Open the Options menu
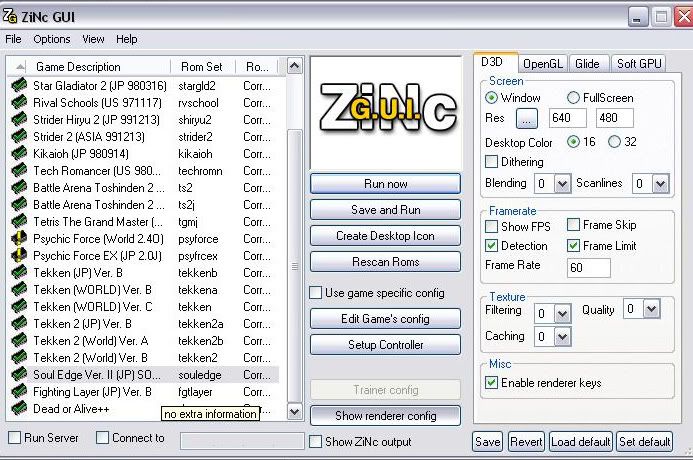 [x=52, y=39]
